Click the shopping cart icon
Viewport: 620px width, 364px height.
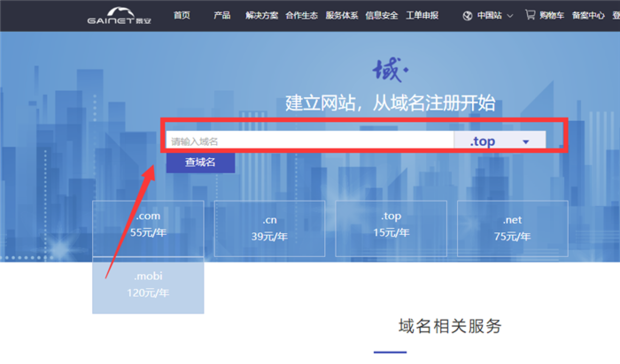click(x=530, y=15)
